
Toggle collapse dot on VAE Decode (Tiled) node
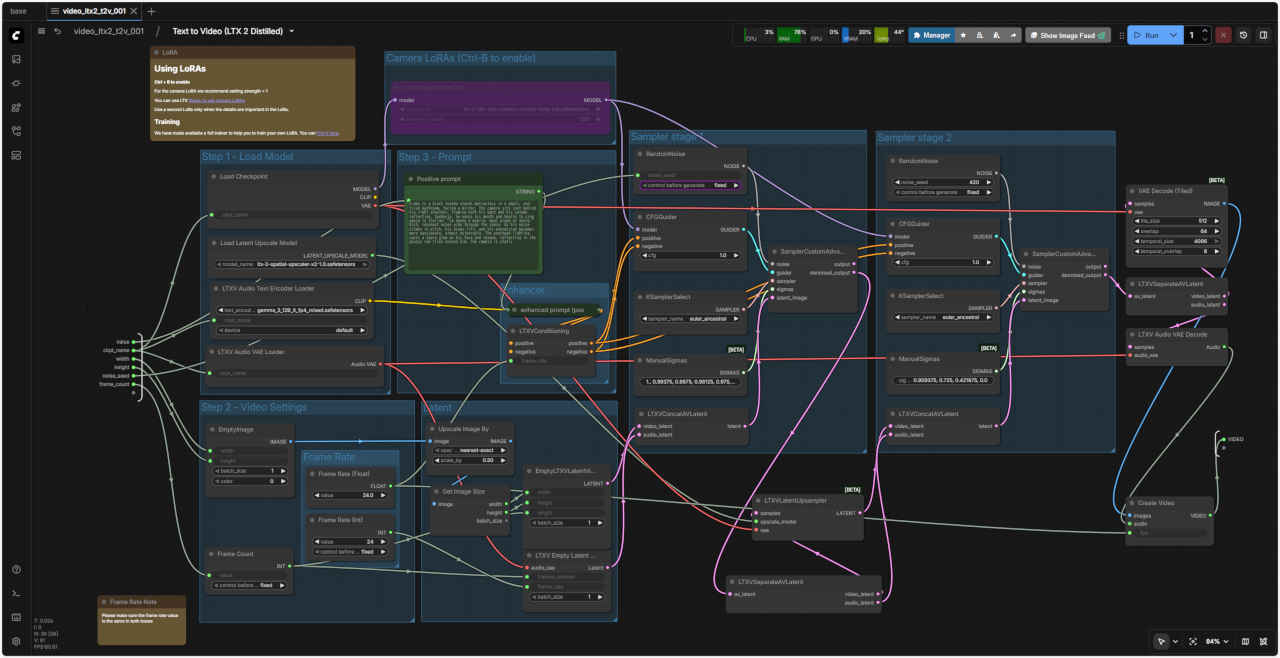tap(1132, 190)
